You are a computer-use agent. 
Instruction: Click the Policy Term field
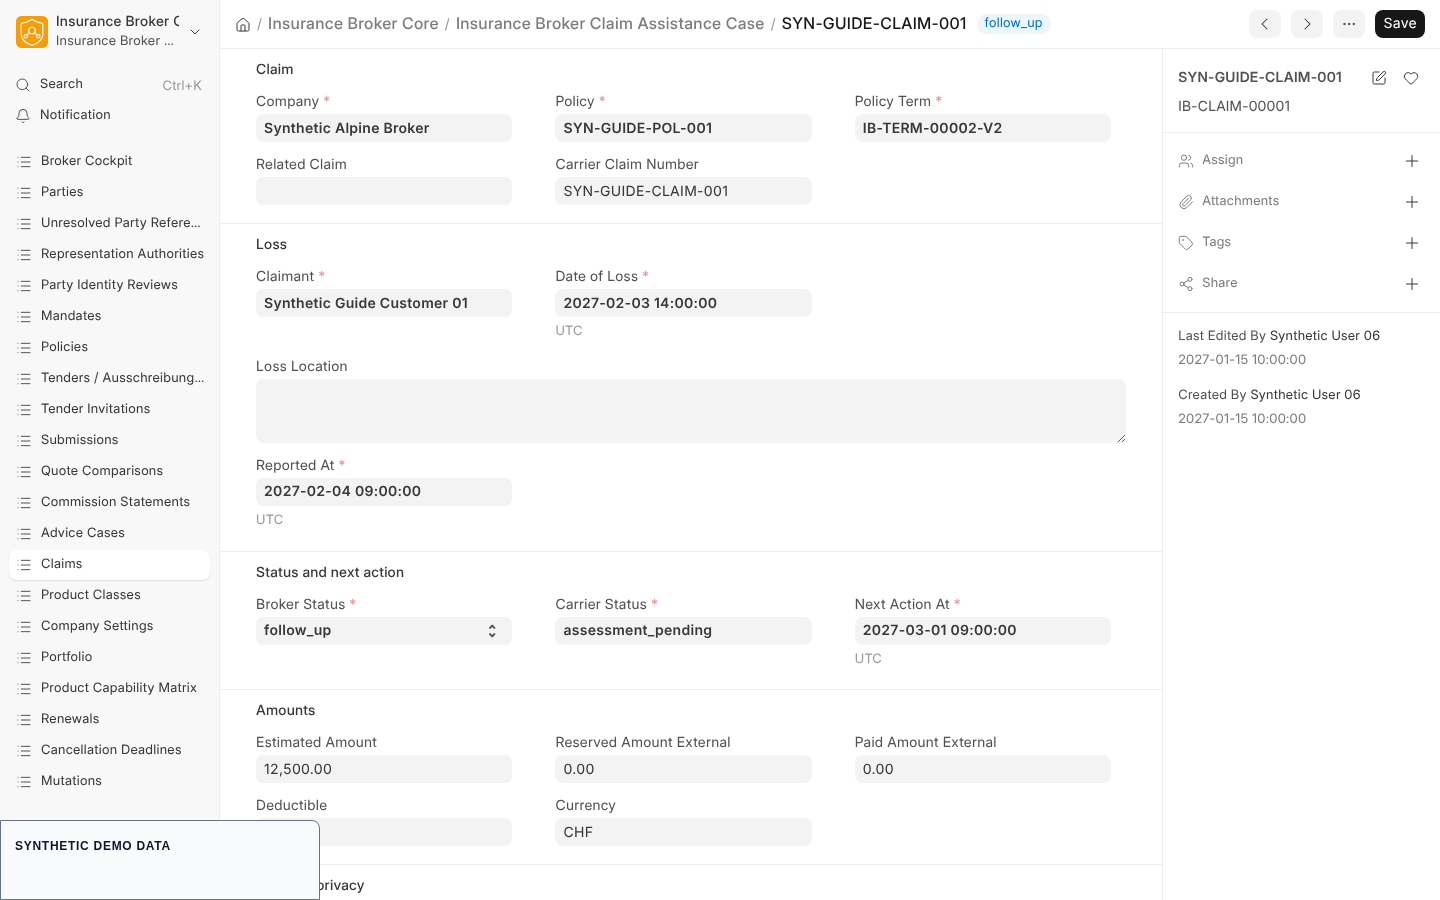point(982,128)
